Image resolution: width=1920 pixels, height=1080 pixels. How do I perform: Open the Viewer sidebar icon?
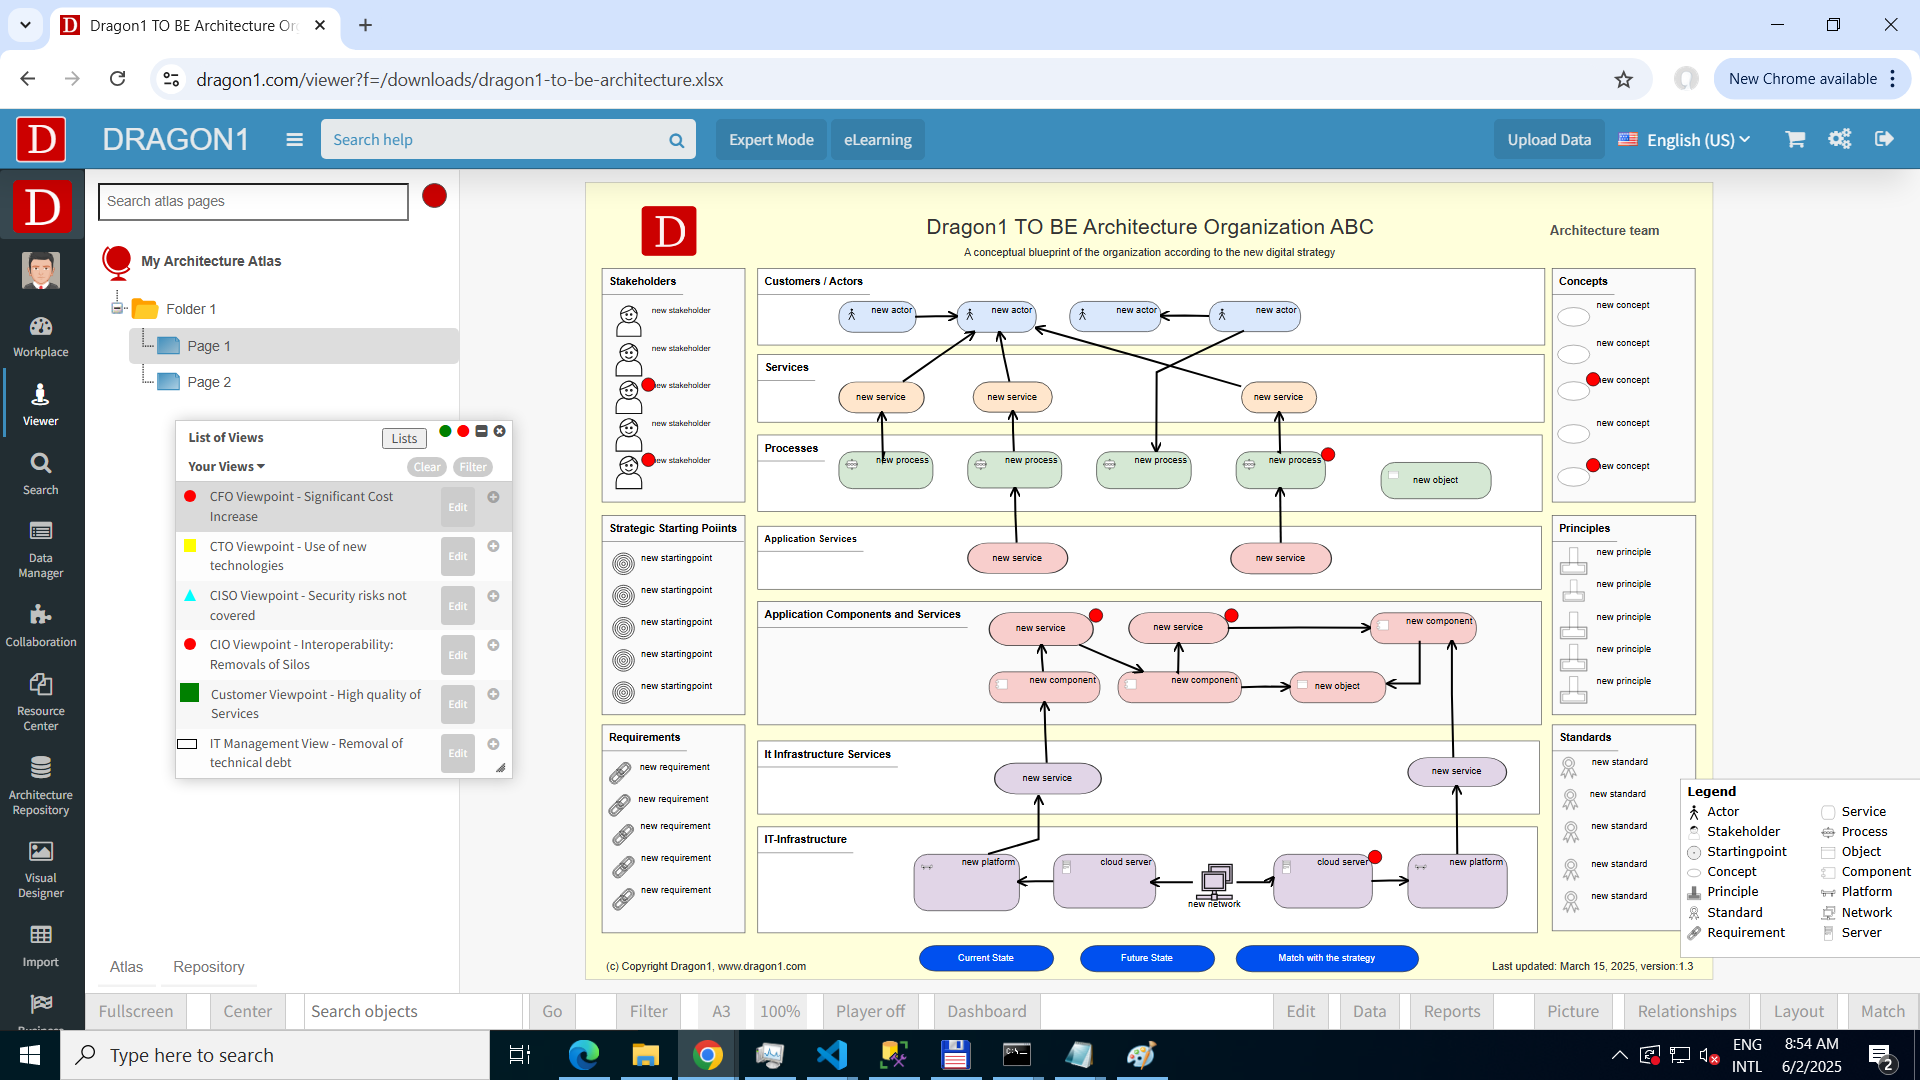tap(41, 405)
